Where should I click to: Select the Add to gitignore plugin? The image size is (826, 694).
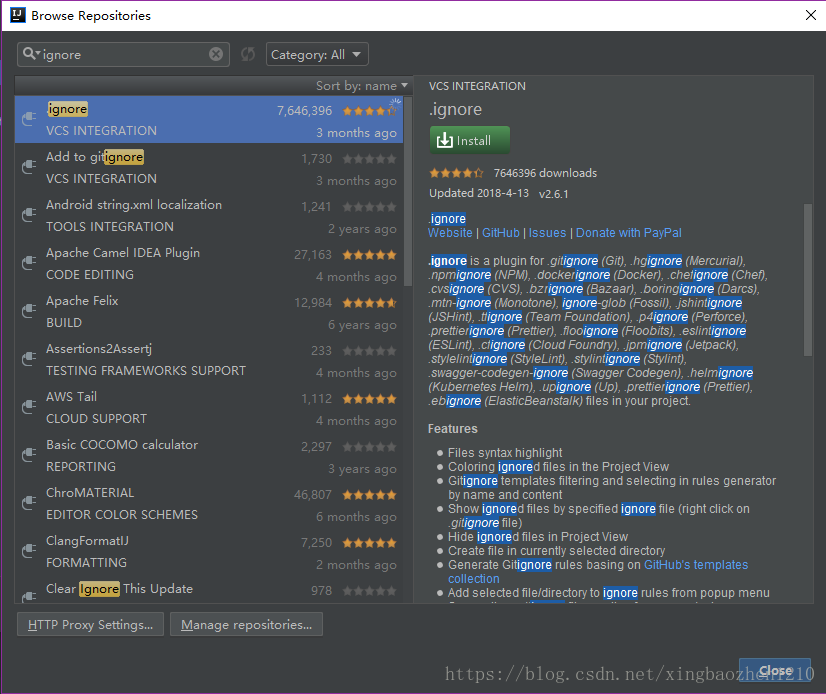(209, 168)
